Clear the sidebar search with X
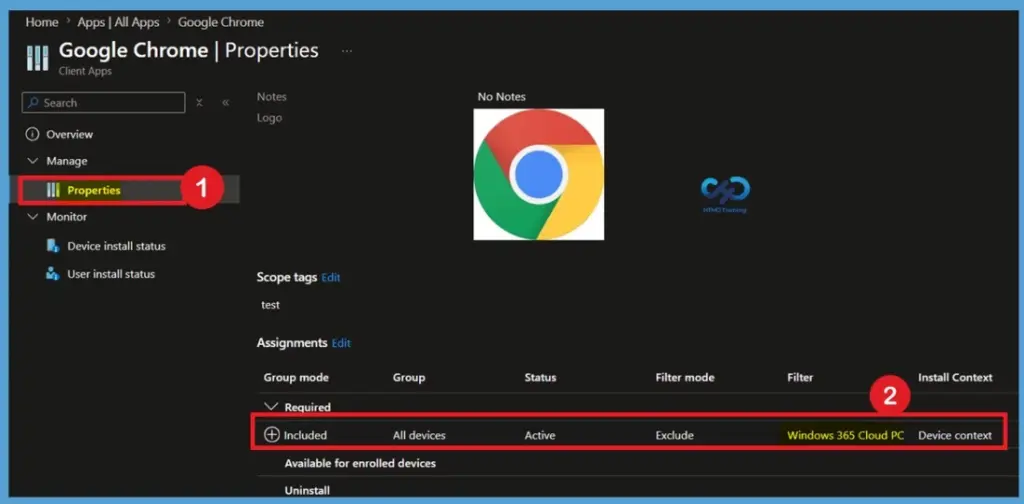Viewport: 1024px width, 504px height. 199,102
